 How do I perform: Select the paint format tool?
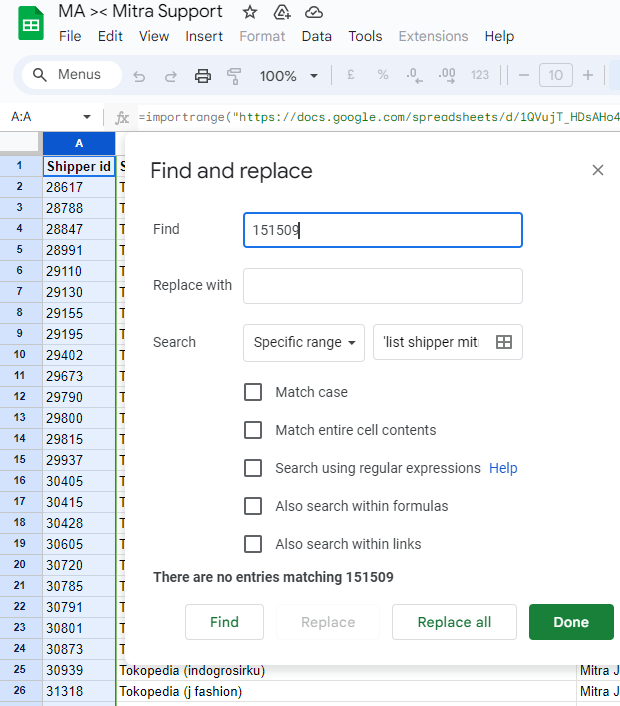click(235, 76)
